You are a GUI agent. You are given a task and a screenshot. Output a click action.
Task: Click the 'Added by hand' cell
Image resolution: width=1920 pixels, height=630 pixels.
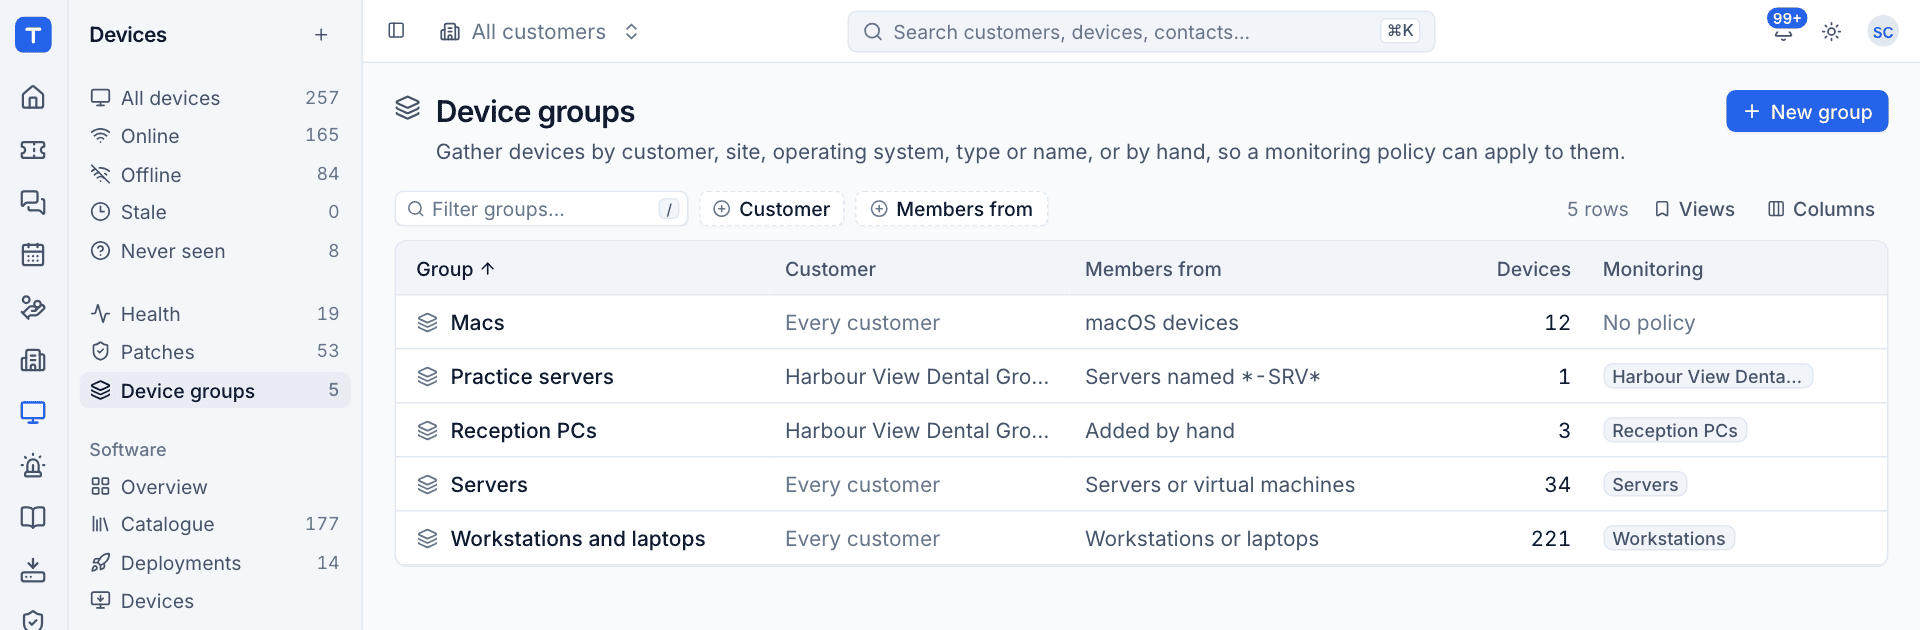click(1160, 430)
